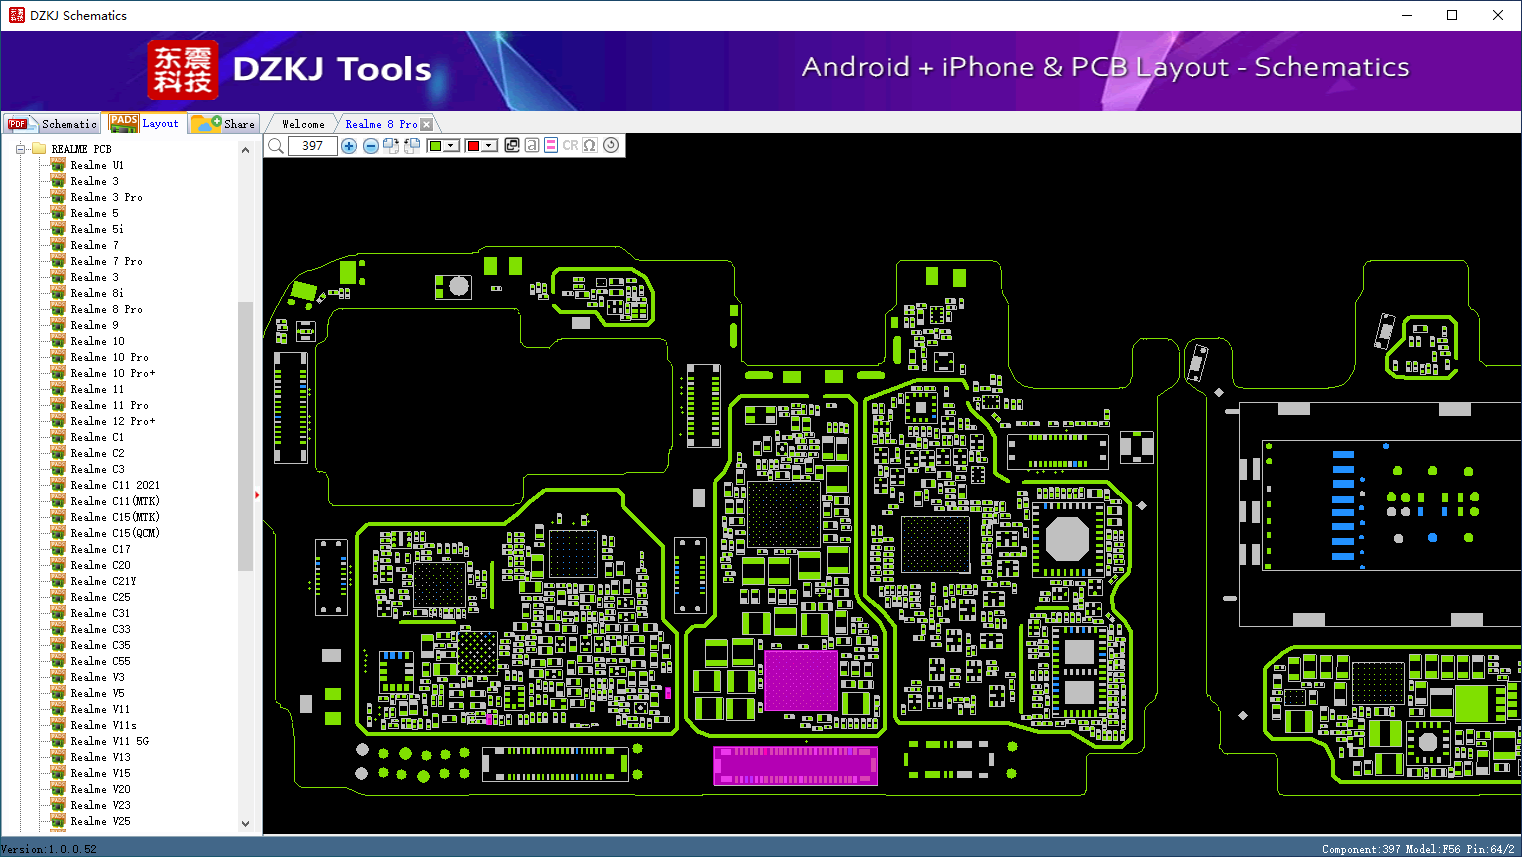Select Realme V11s in the tree
Screen dimensions: 1522x857
pyautogui.click(x=103, y=725)
